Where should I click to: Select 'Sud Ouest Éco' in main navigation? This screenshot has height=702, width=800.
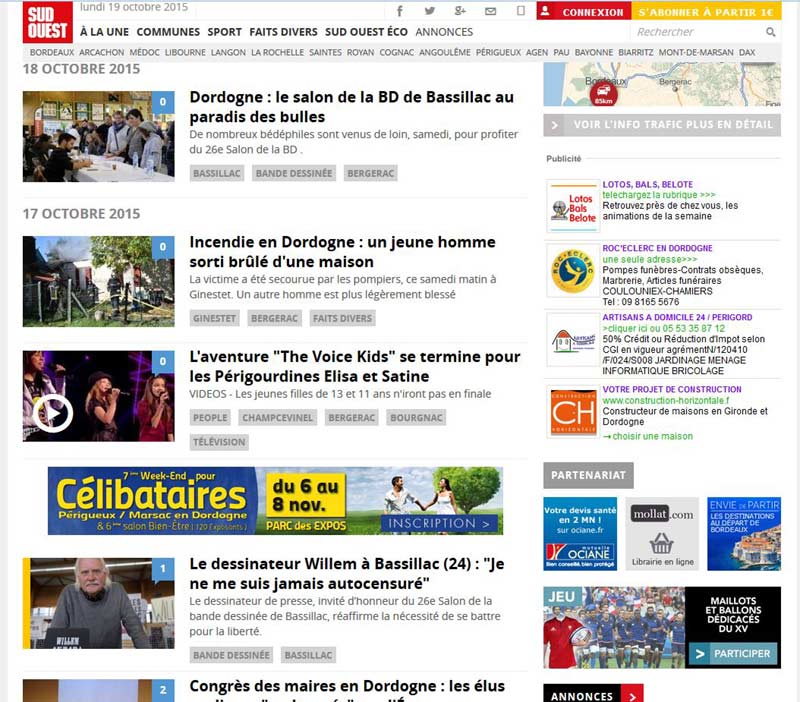click(366, 32)
